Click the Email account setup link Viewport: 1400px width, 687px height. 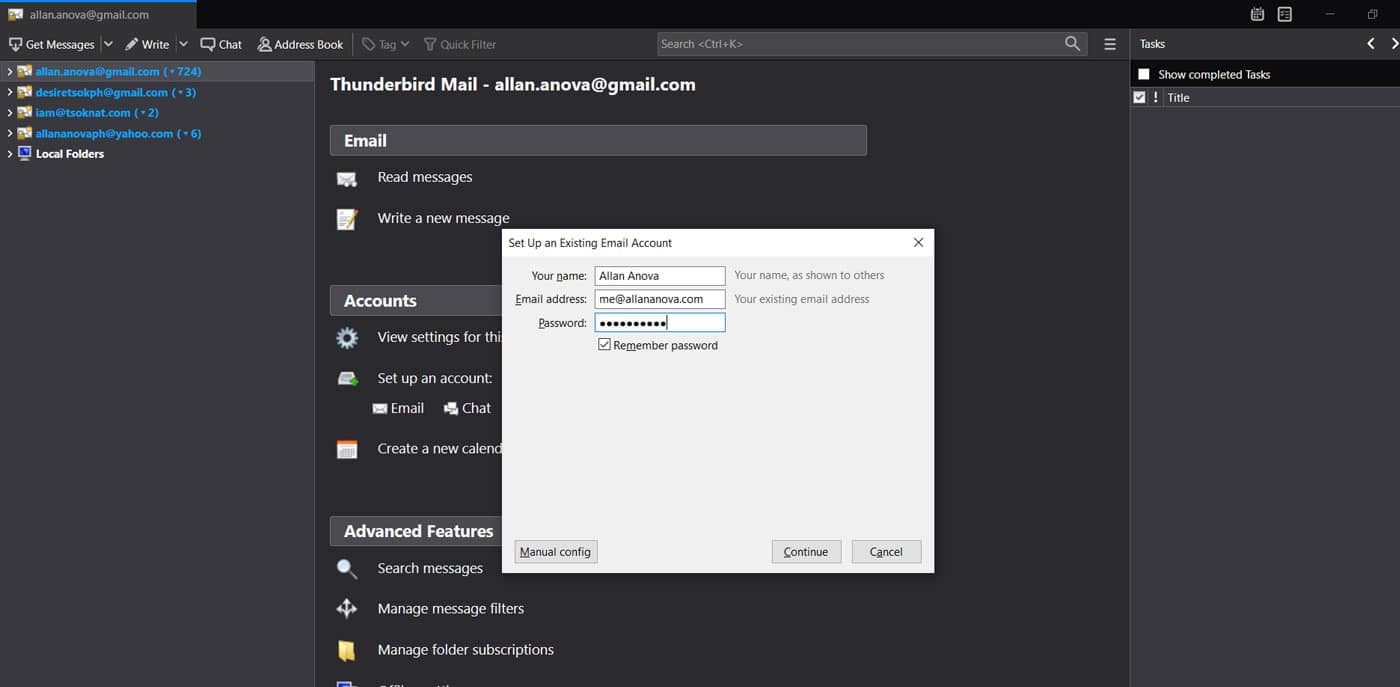point(398,408)
